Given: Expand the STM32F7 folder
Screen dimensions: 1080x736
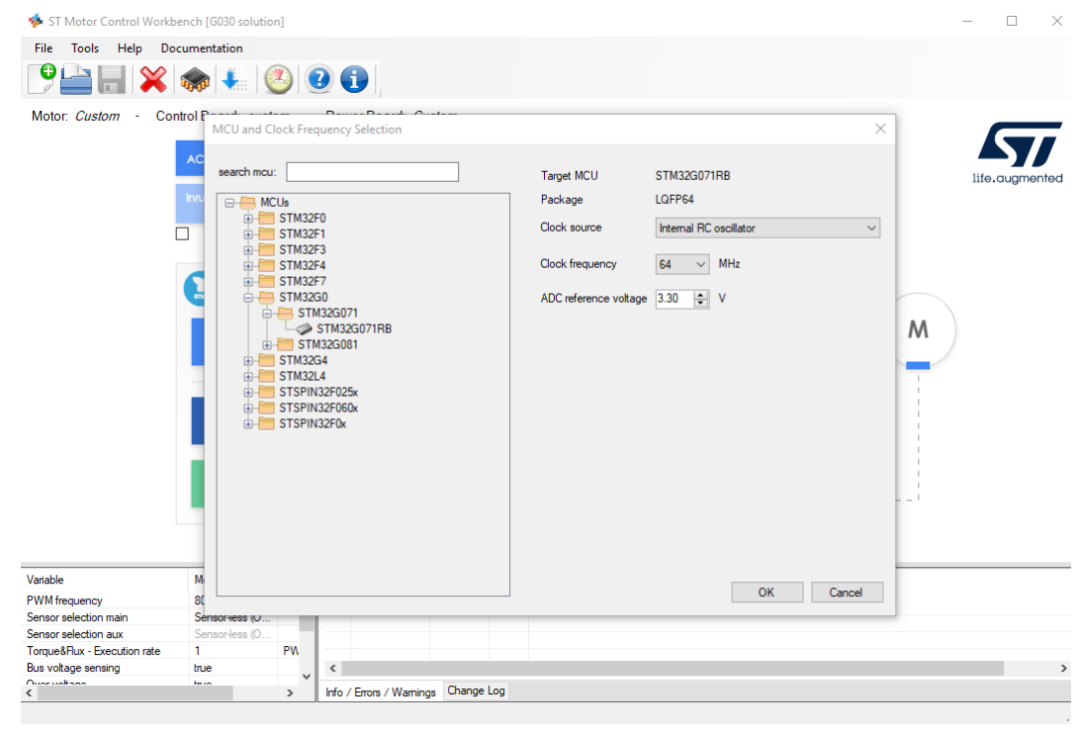Looking at the screenshot, I should [x=248, y=282].
